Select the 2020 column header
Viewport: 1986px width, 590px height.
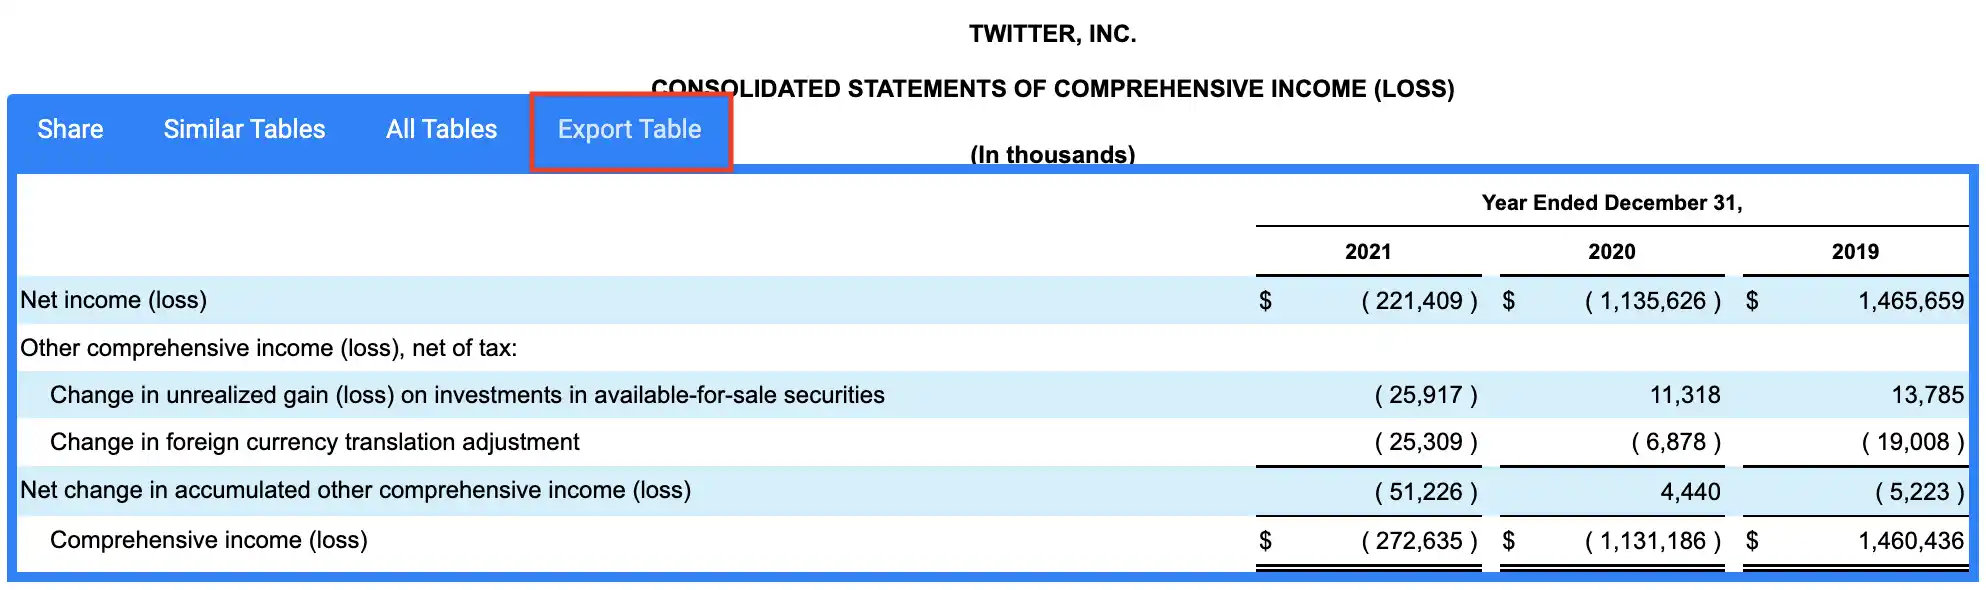[1611, 252]
